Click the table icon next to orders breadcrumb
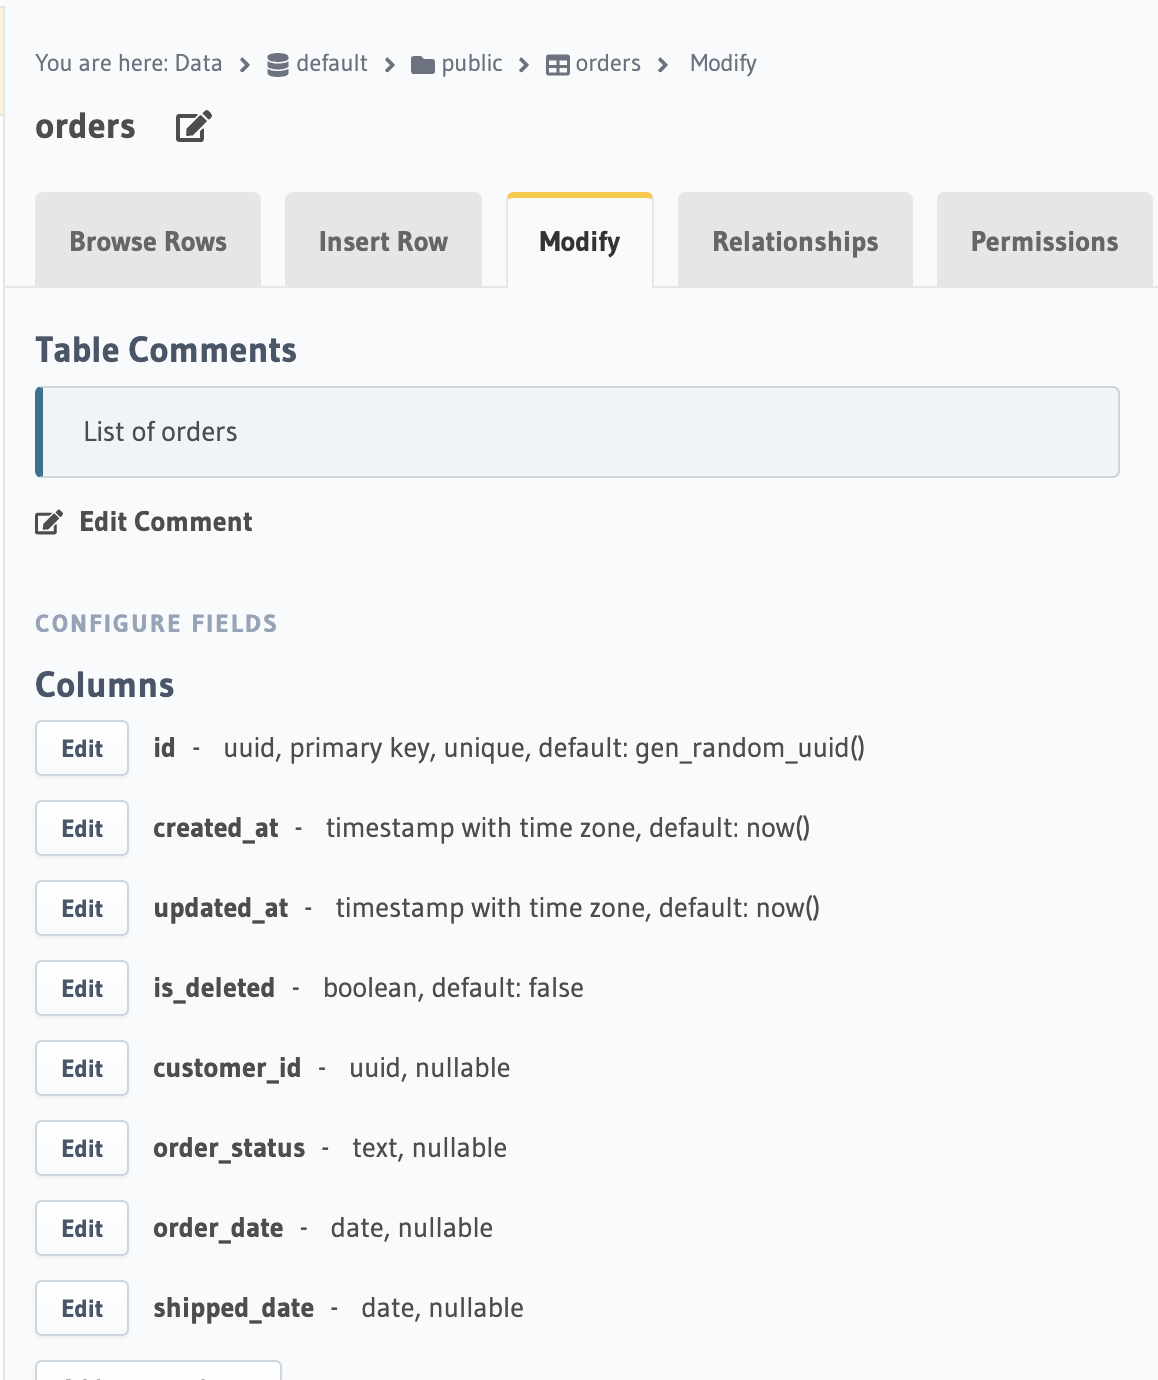The height and width of the screenshot is (1380, 1158). 557,65
